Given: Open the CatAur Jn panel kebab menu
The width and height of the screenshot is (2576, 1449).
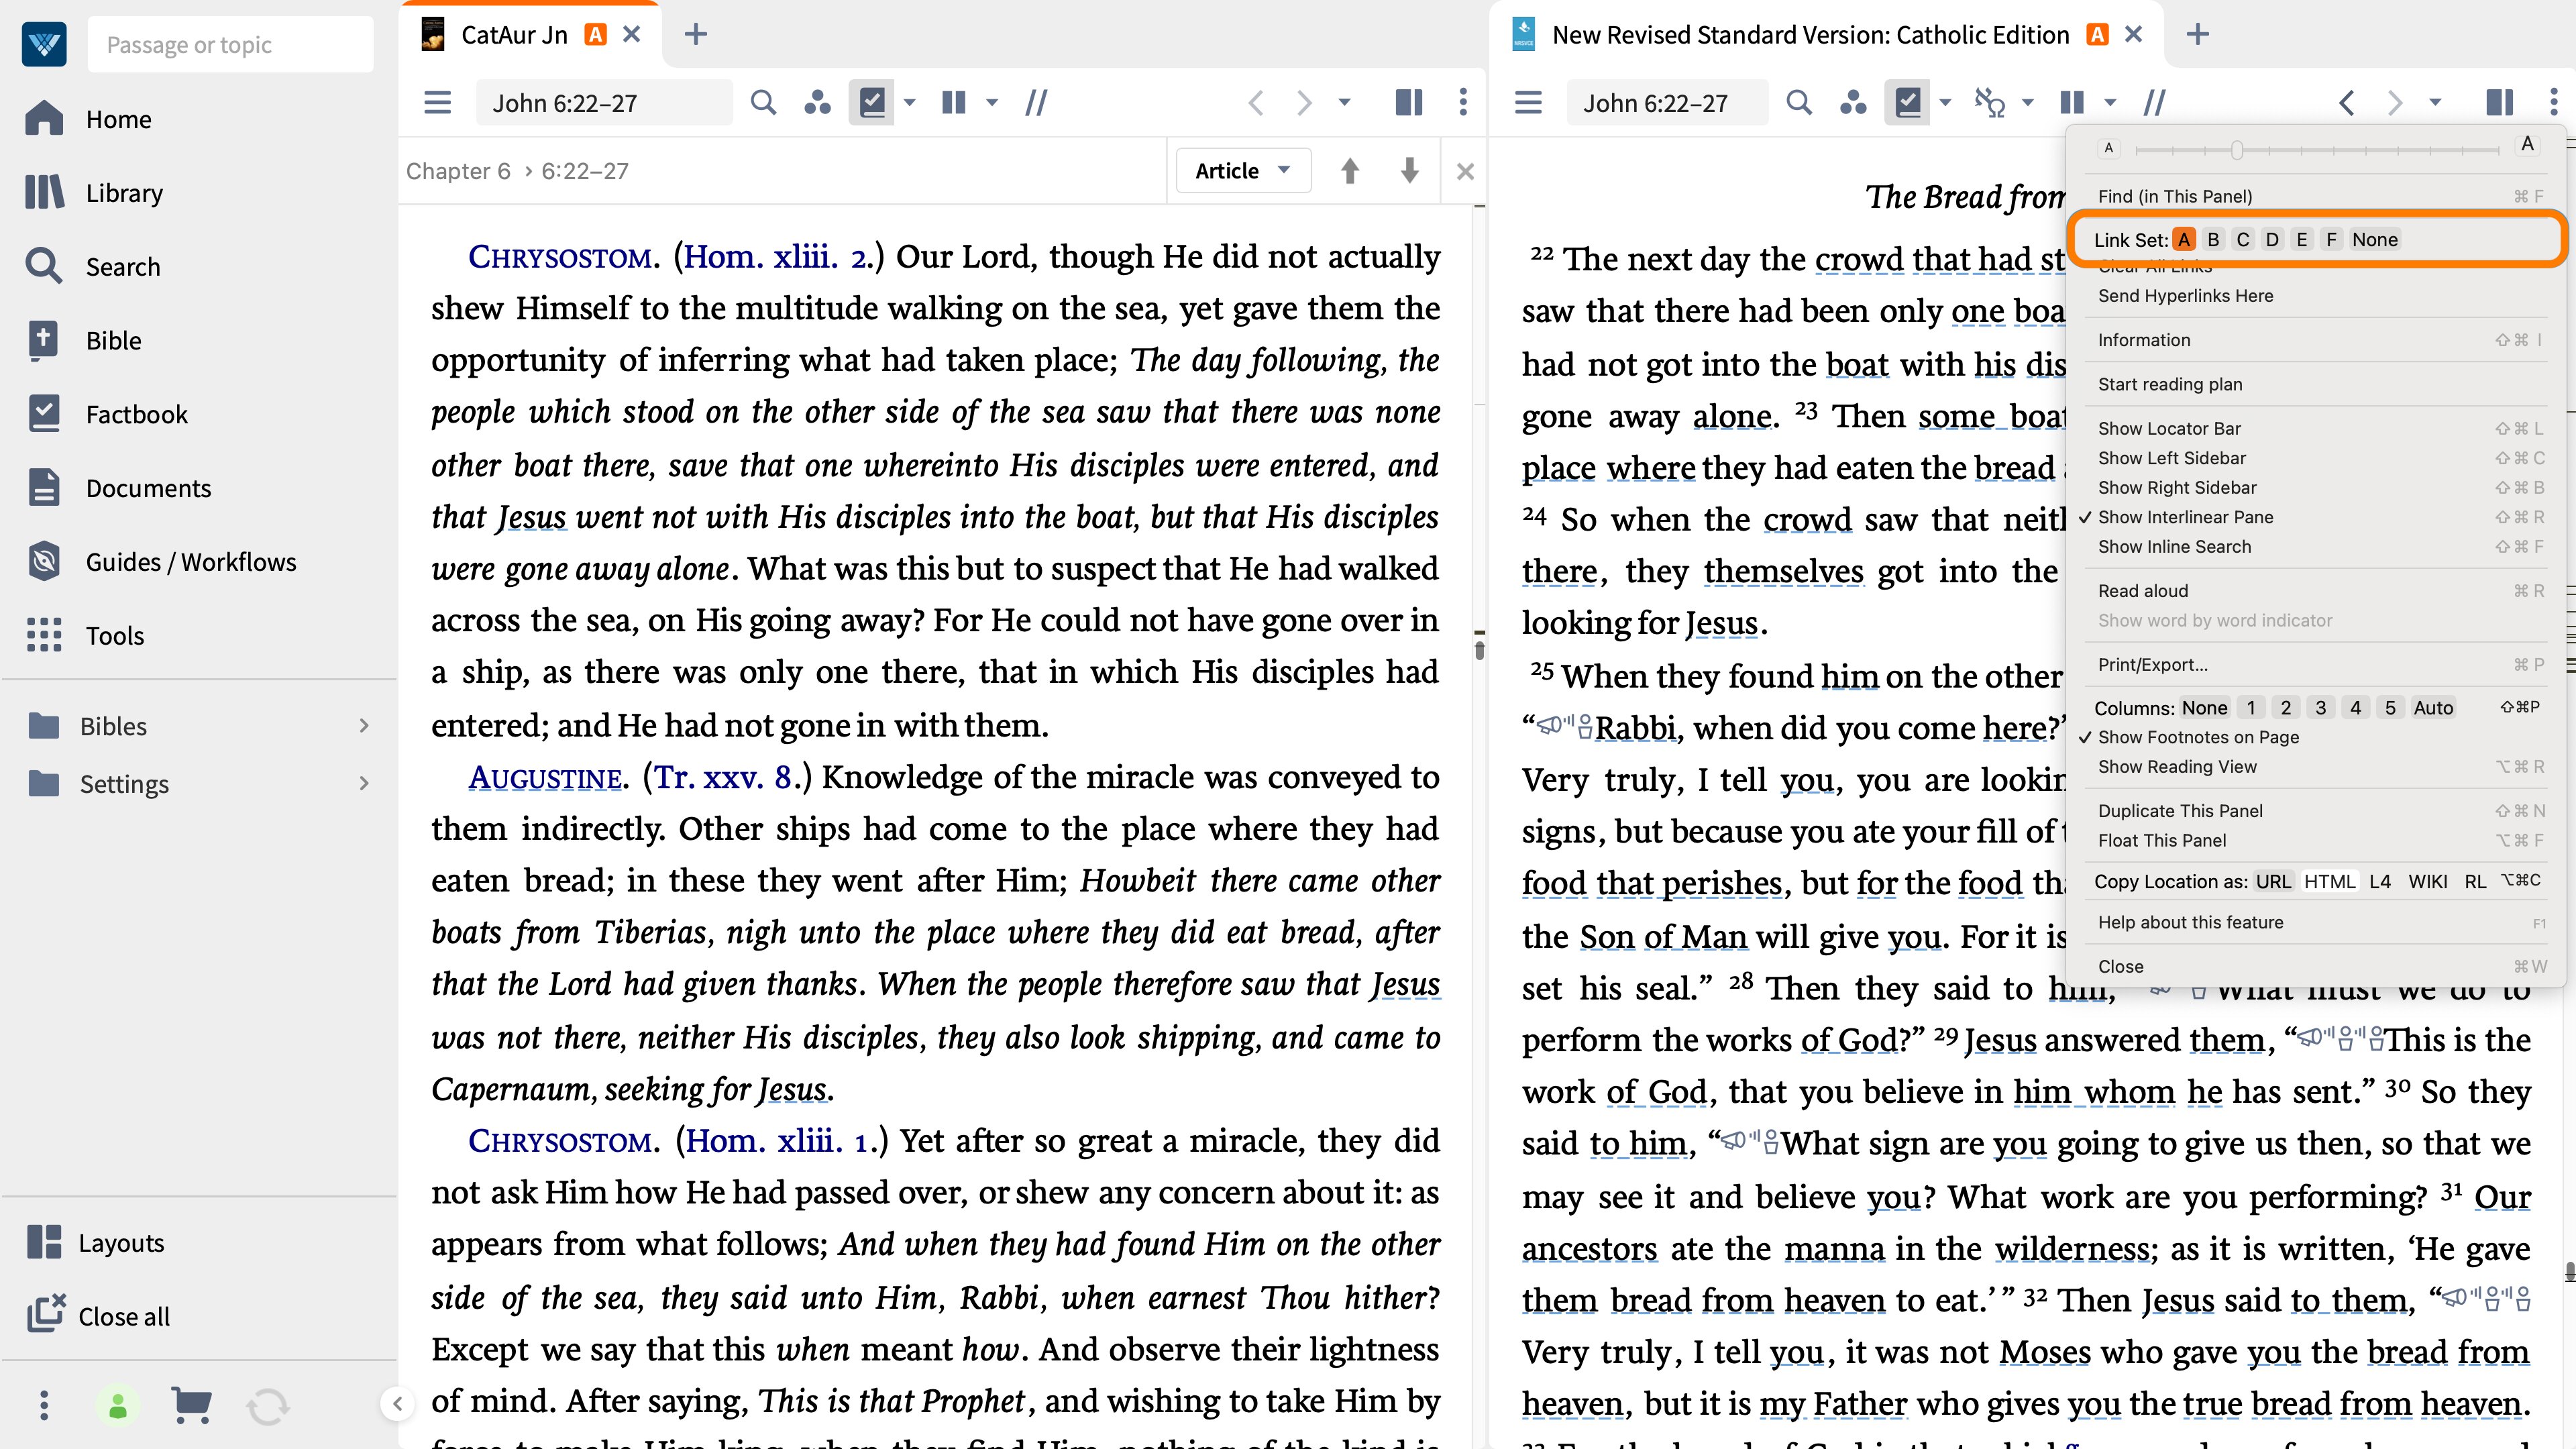Looking at the screenshot, I should [x=1463, y=103].
